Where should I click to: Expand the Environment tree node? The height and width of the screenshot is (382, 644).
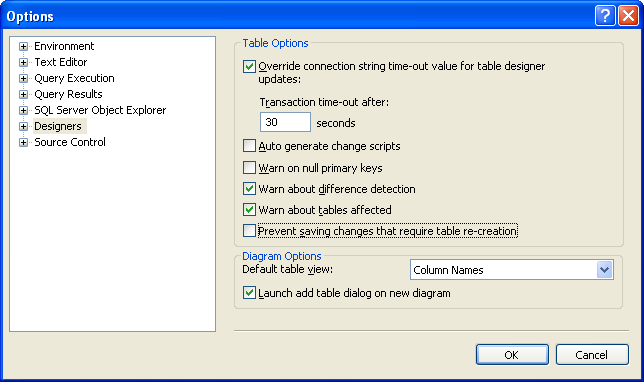click(23, 46)
